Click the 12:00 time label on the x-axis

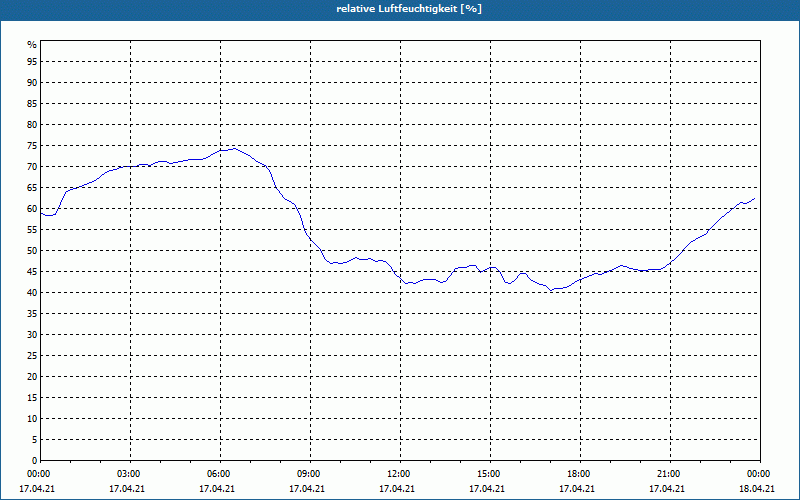point(397,474)
